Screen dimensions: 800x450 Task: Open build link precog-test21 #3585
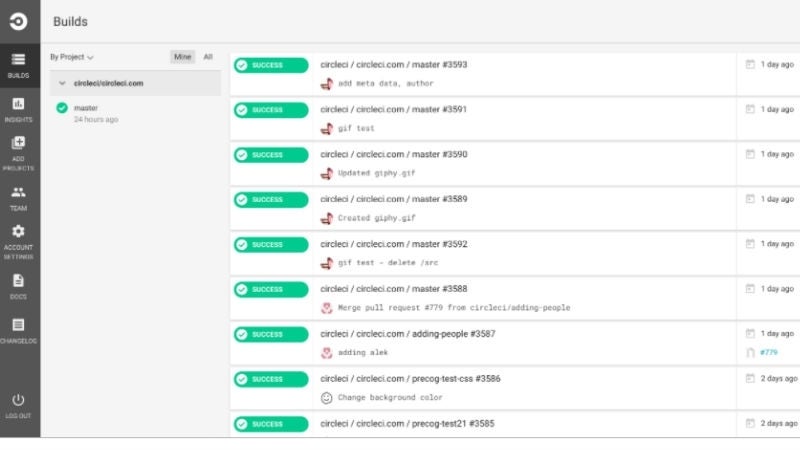tap(407, 424)
